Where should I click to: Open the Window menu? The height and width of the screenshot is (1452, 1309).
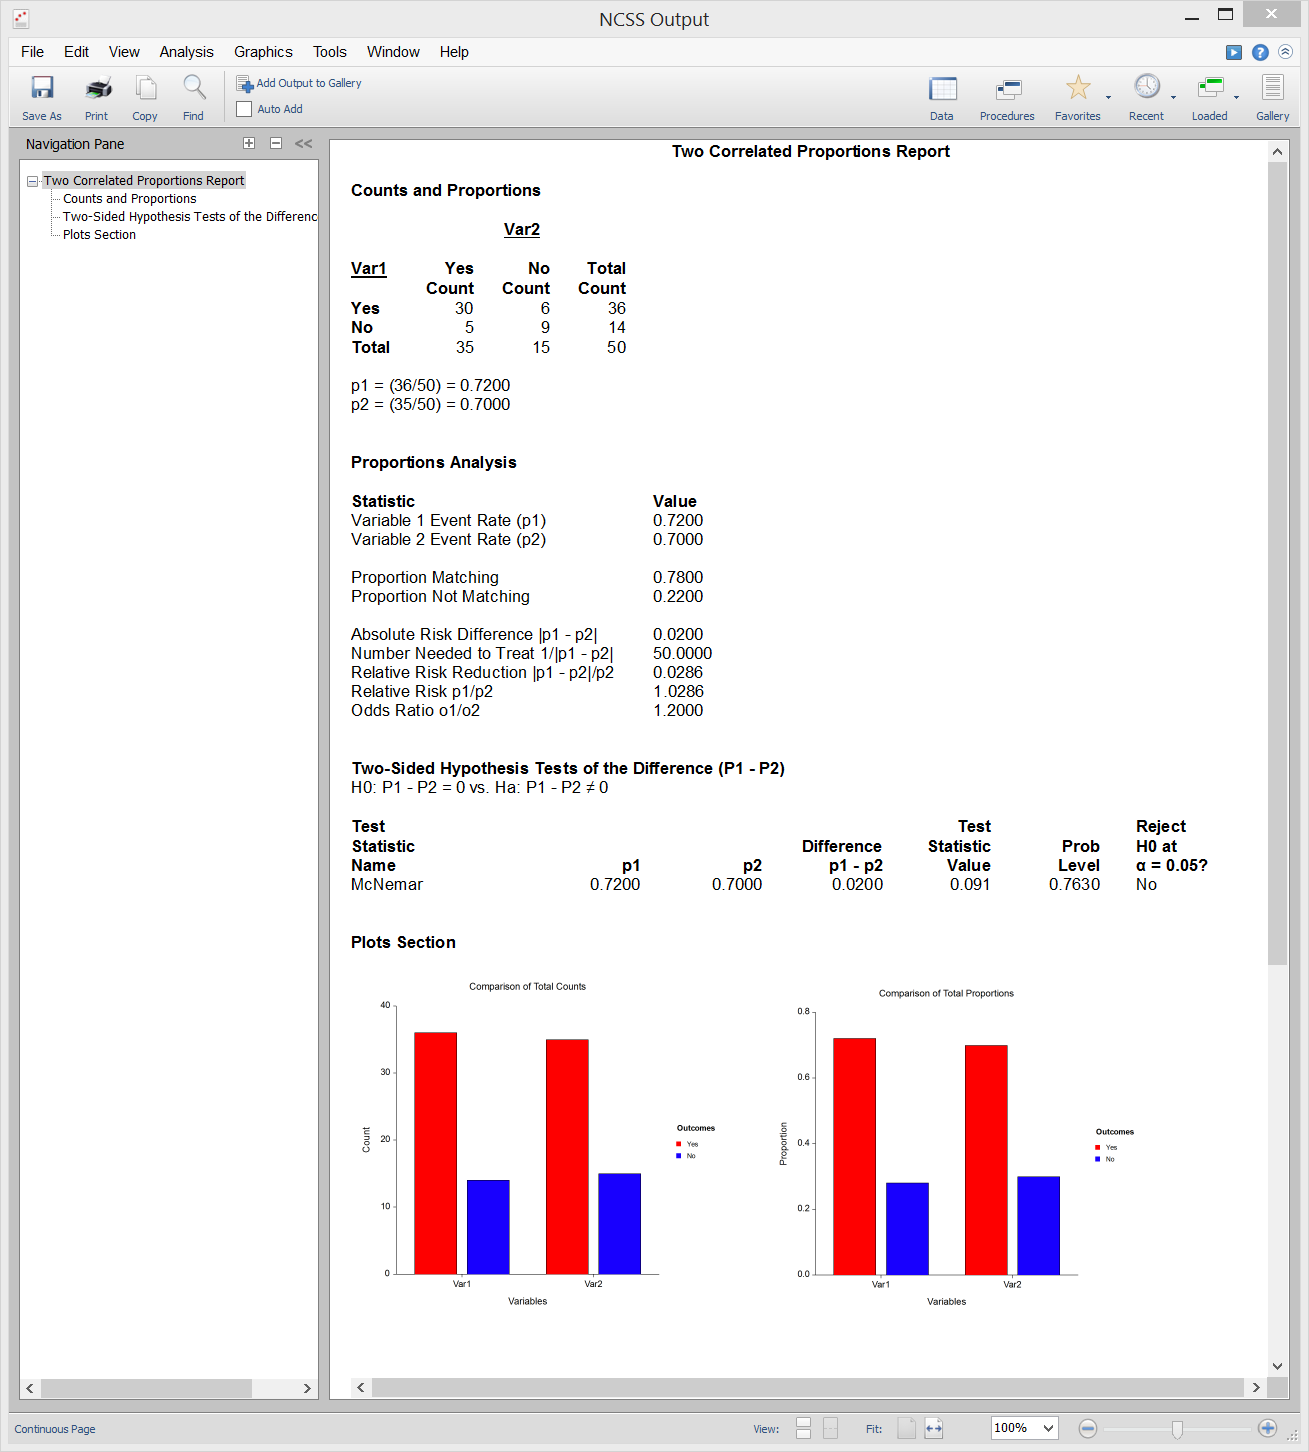point(393,52)
